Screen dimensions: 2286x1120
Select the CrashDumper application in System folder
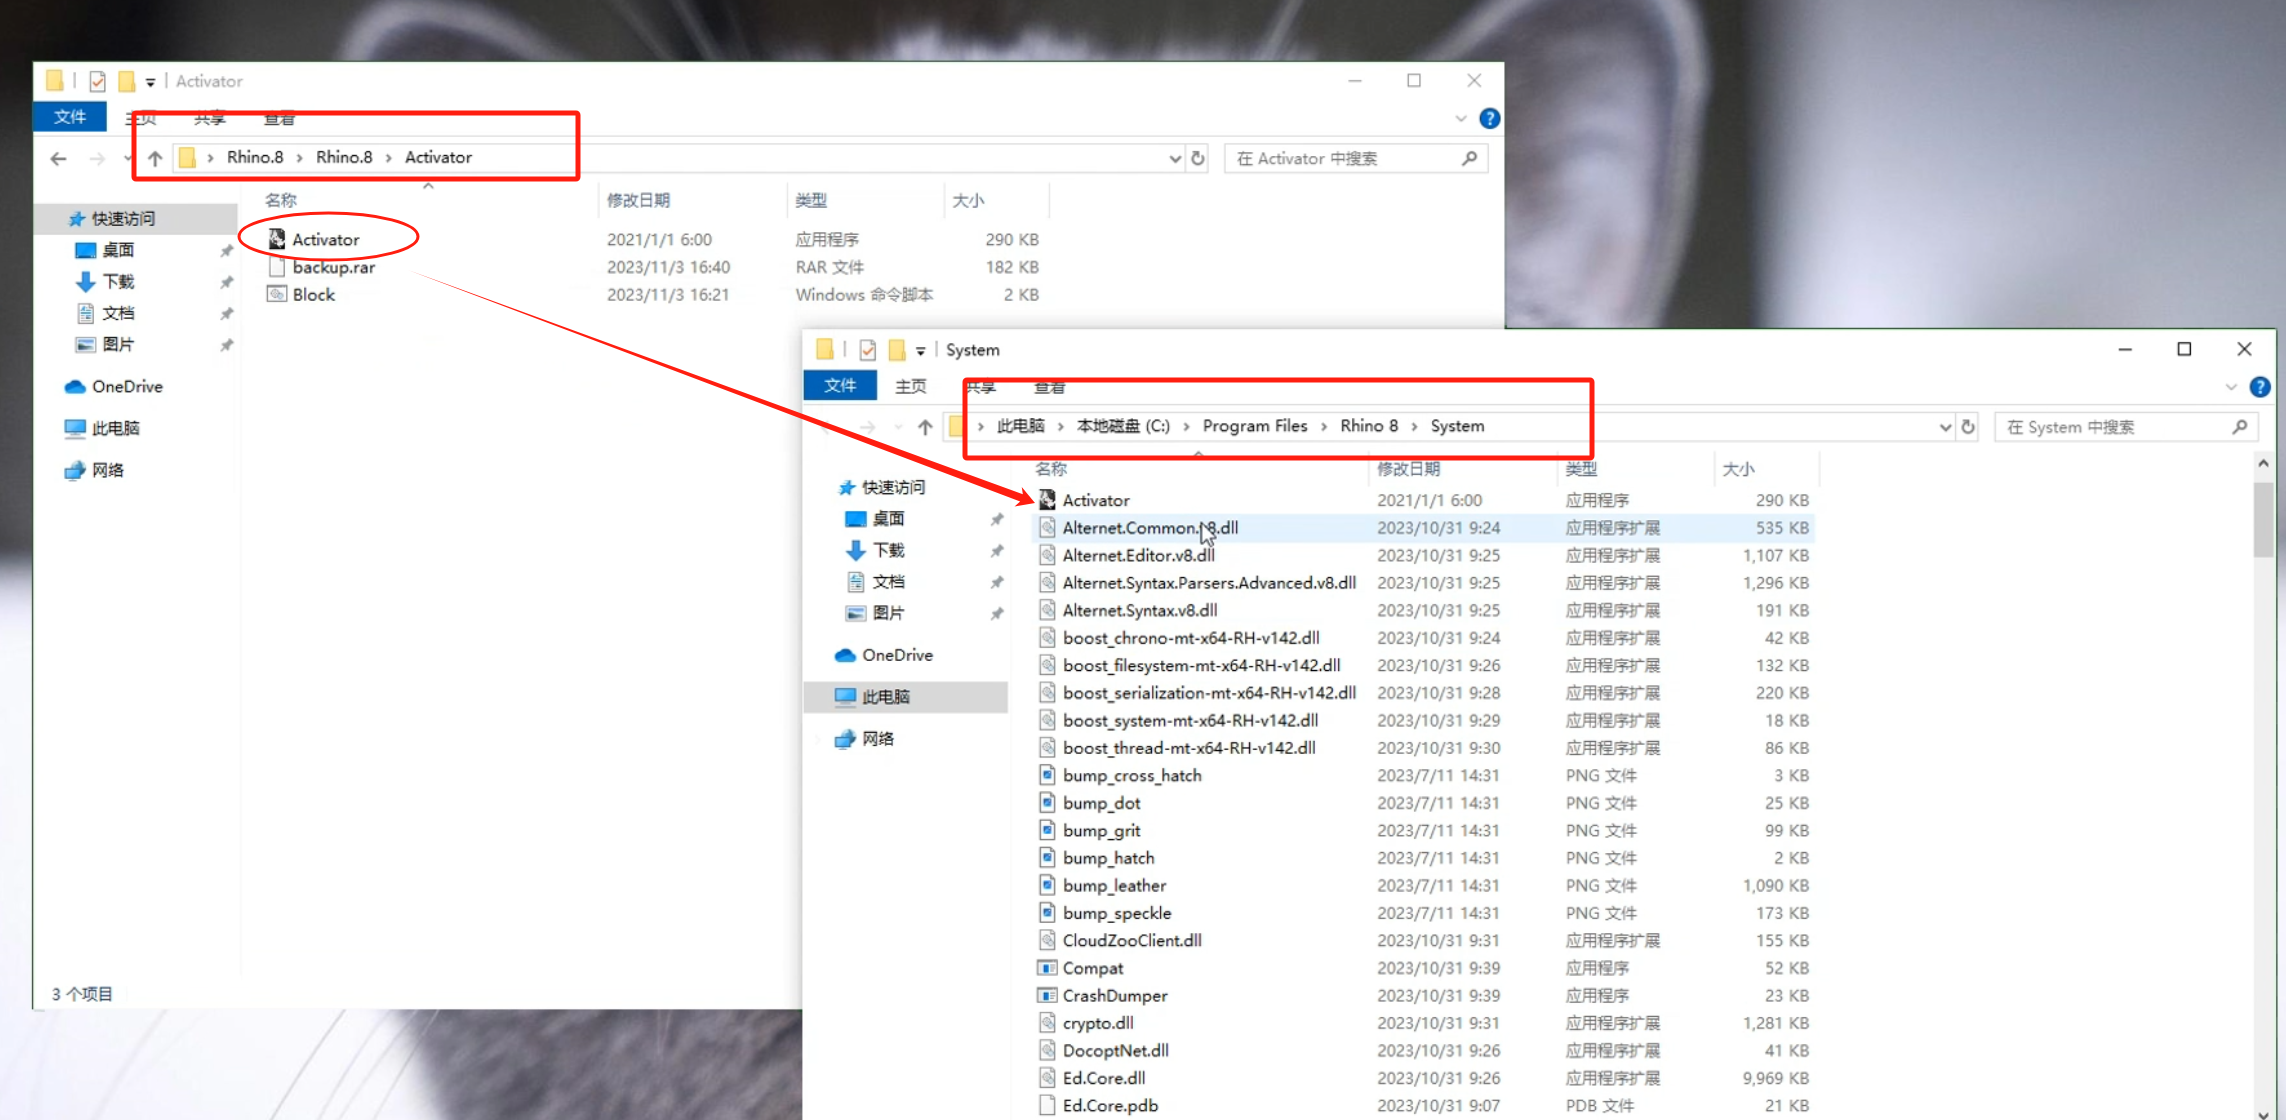click(x=1114, y=995)
